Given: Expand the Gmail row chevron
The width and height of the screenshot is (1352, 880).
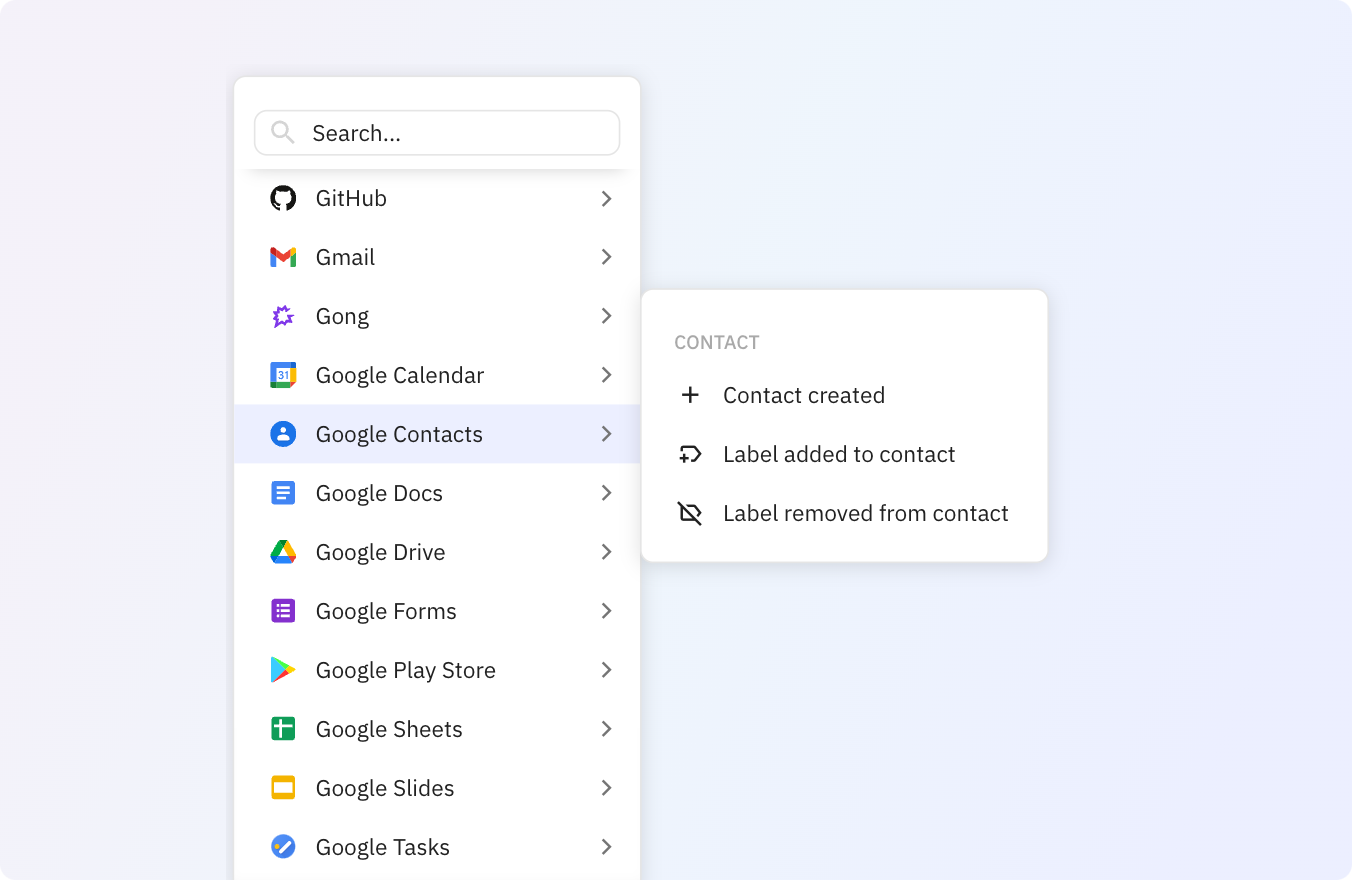Looking at the screenshot, I should pyautogui.click(x=606, y=257).
